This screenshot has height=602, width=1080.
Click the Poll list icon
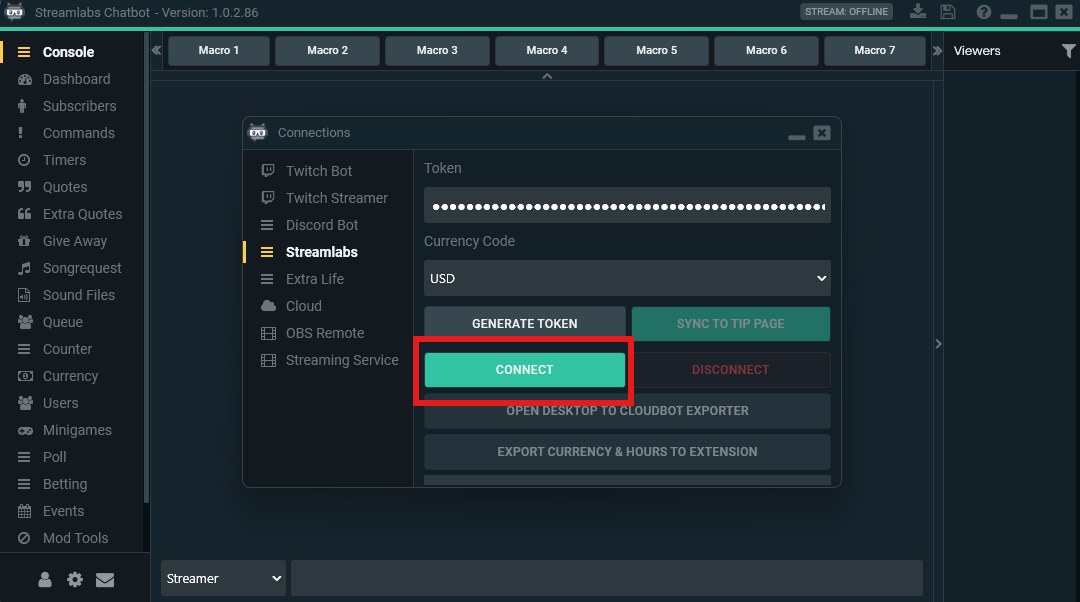click(24, 457)
